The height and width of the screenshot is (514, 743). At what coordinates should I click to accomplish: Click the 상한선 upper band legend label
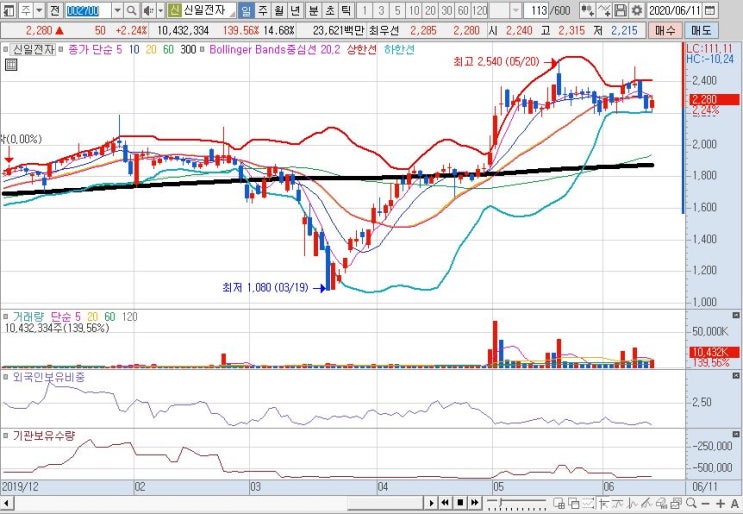click(361, 49)
